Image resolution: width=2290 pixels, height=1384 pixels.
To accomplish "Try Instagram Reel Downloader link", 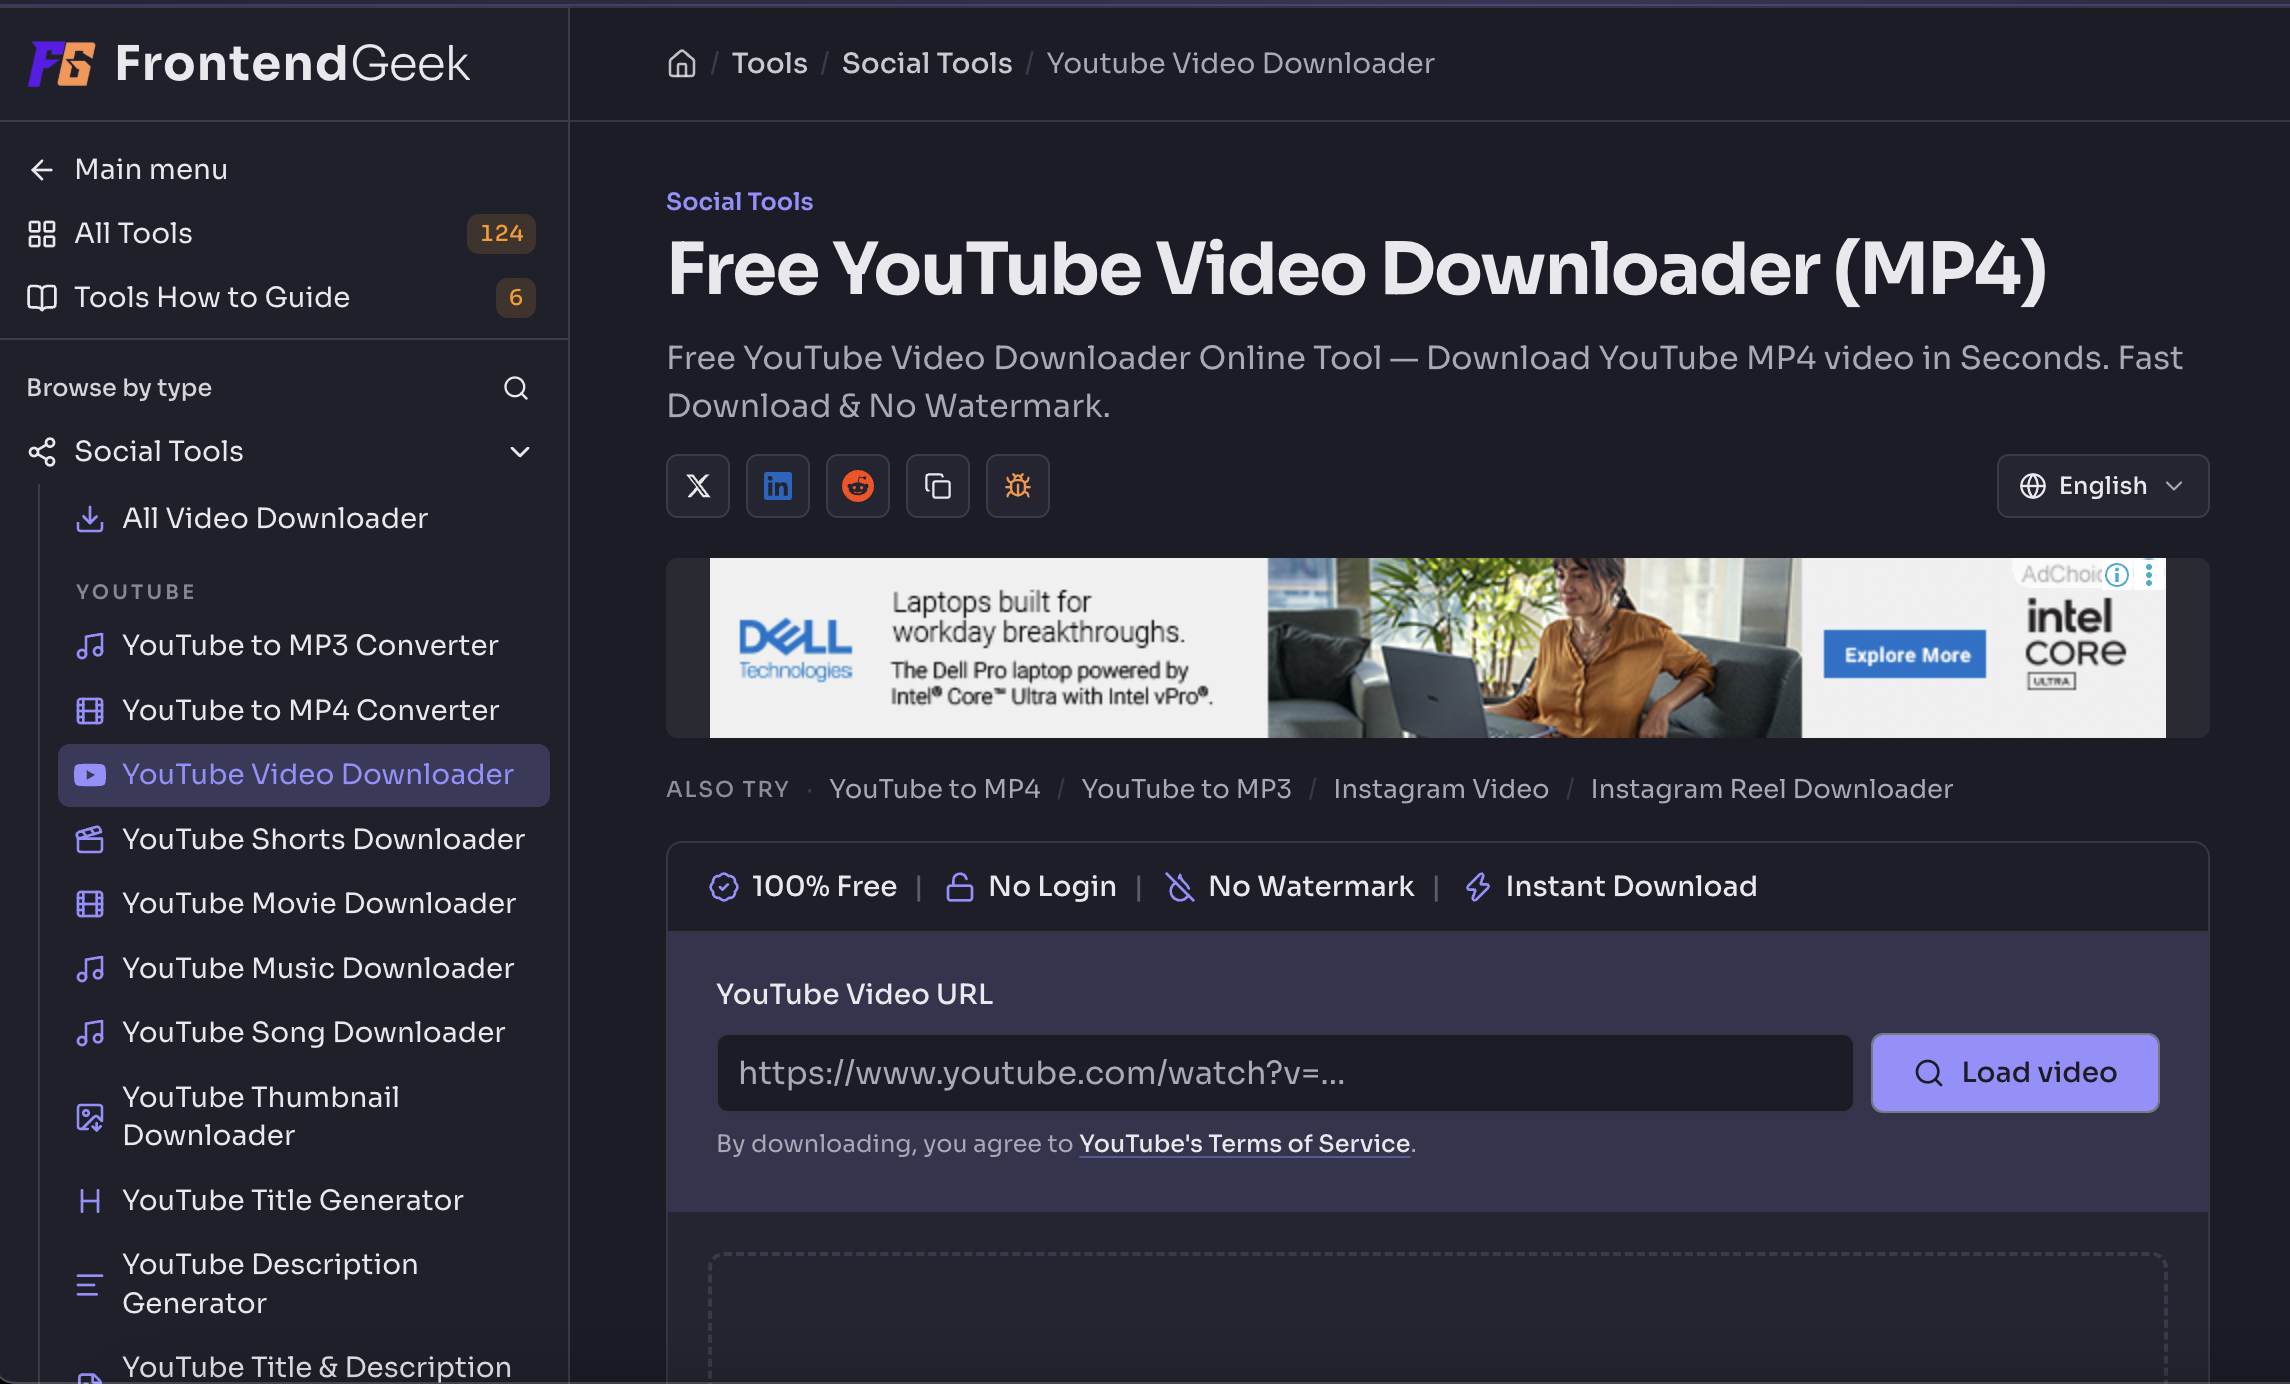I will click(1771, 789).
